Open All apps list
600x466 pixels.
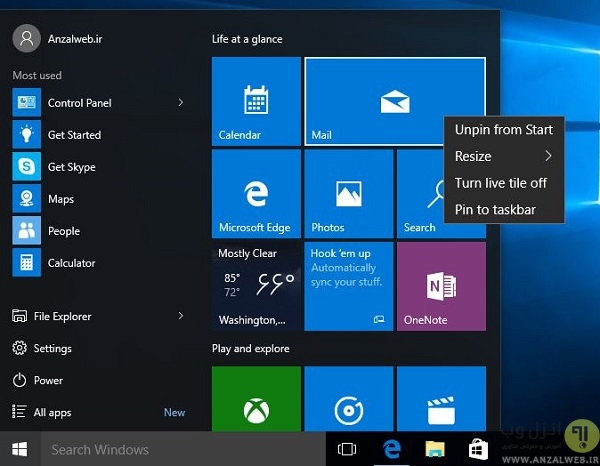[x=54, y=412]
